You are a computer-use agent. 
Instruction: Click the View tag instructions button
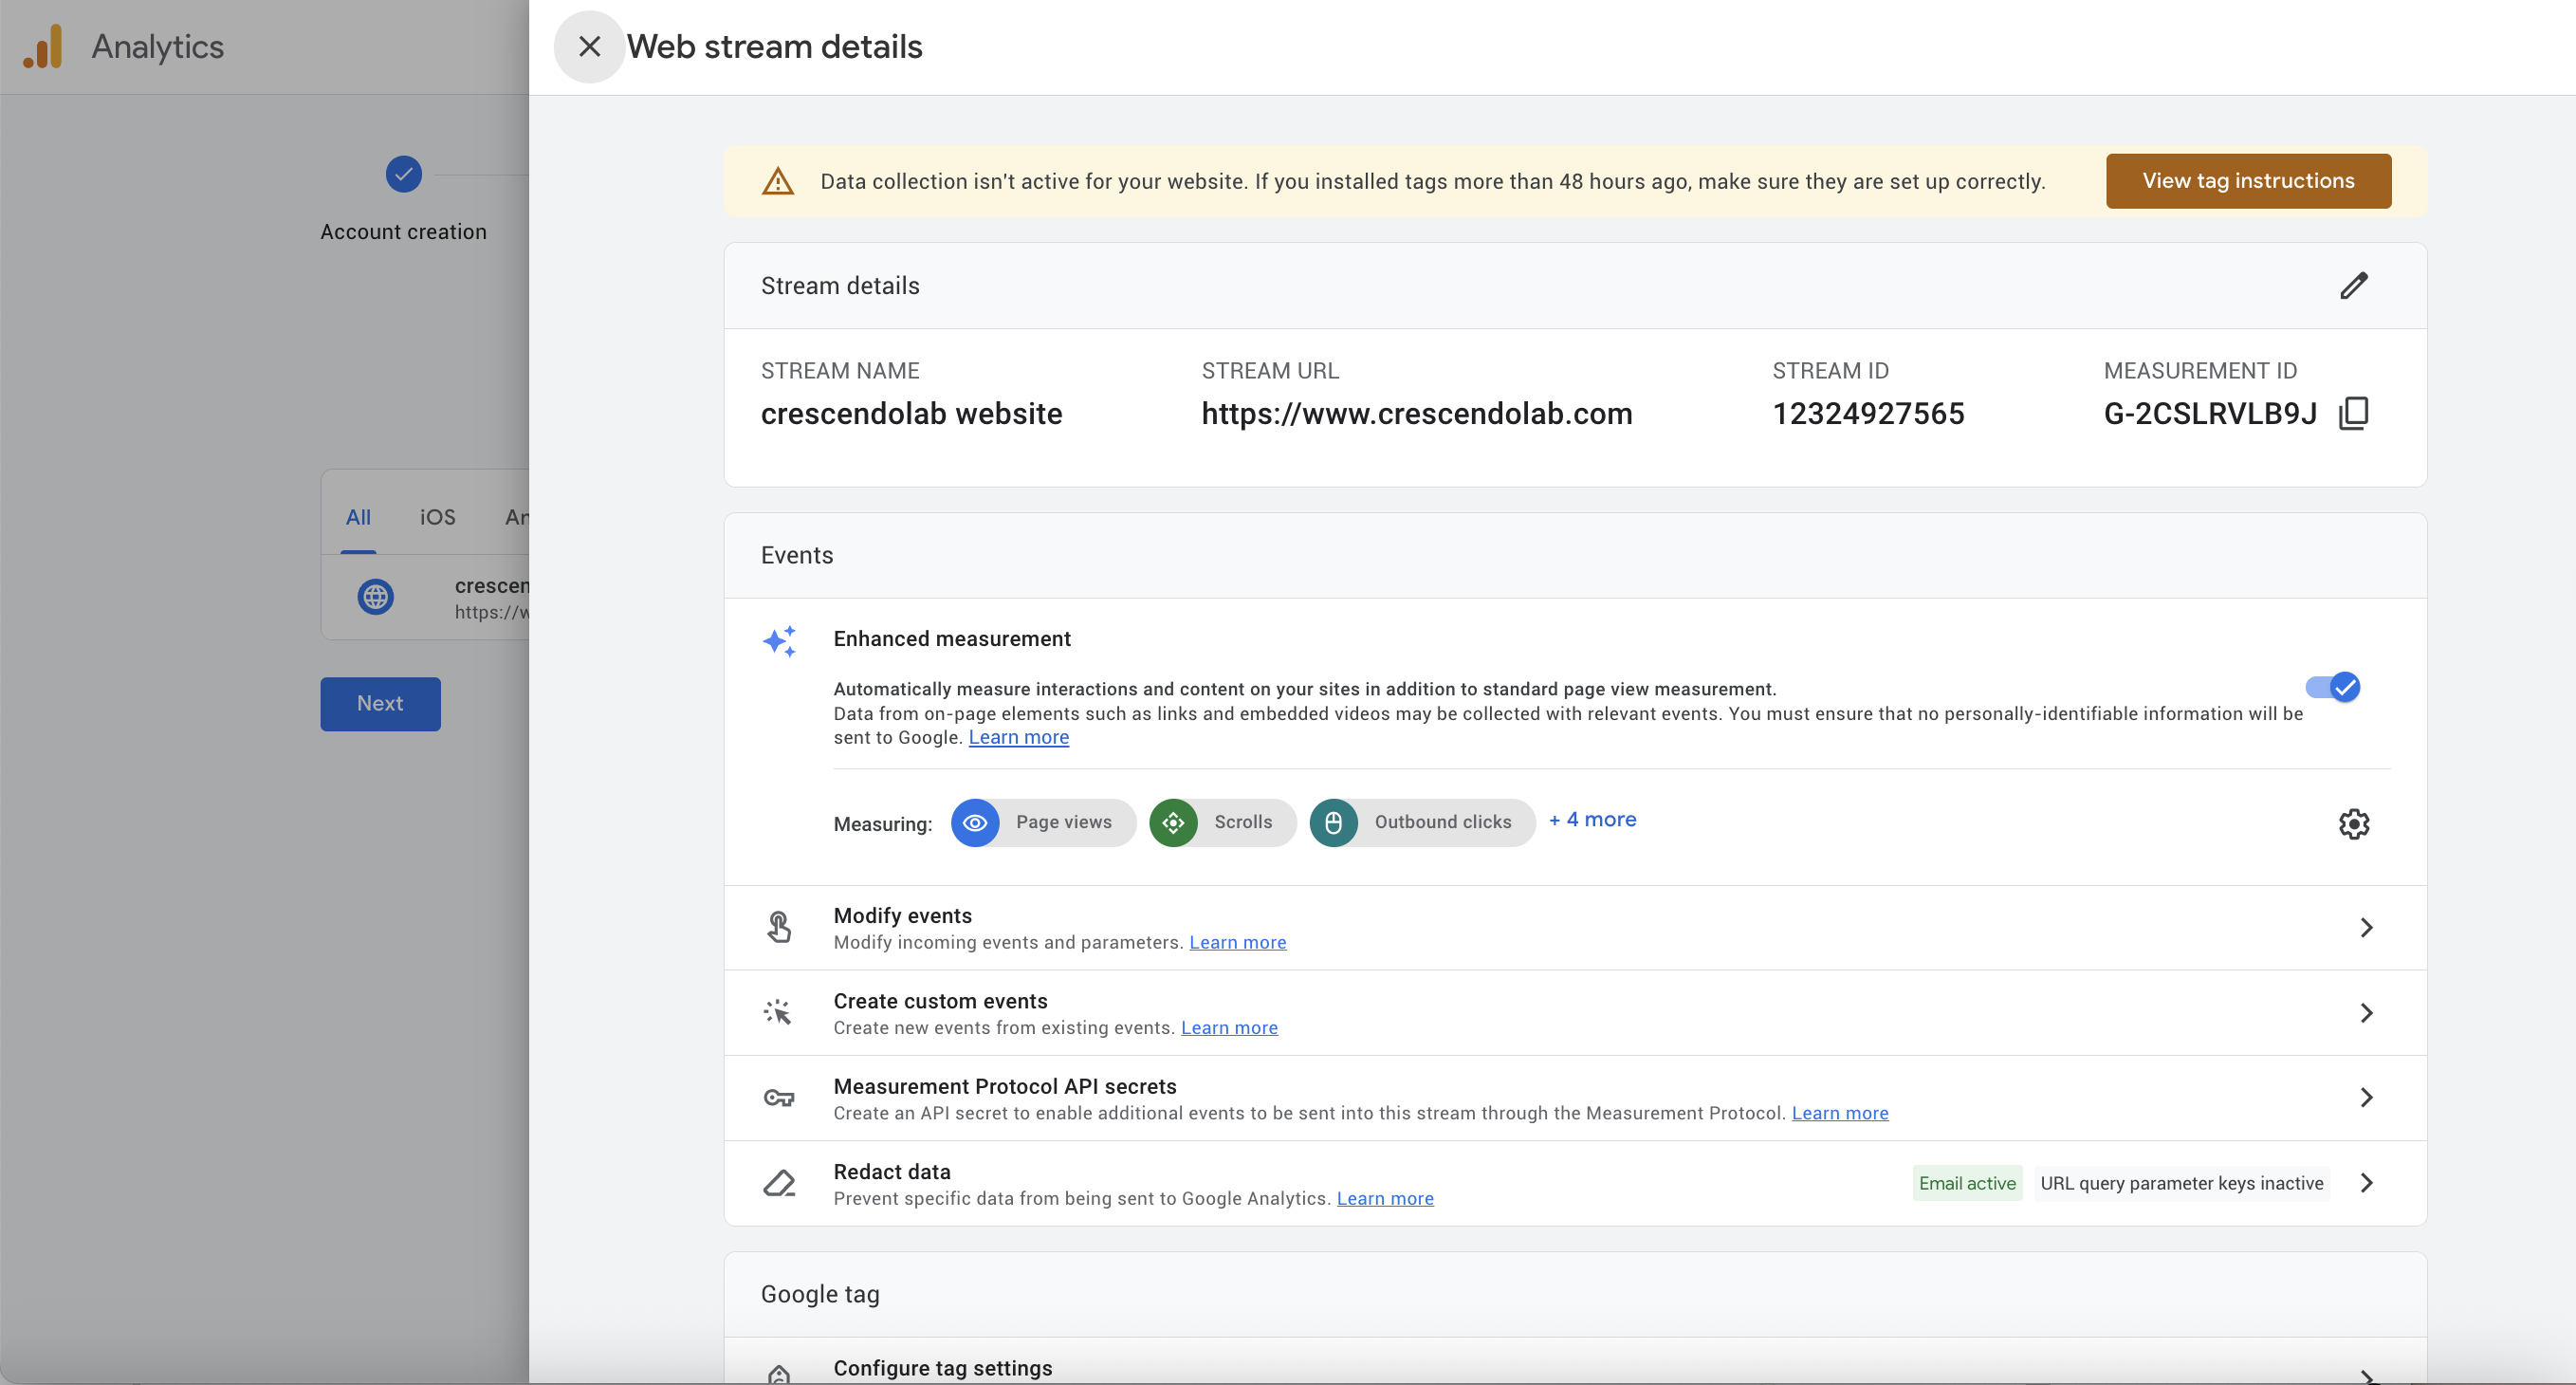[x=2248, y=181]
